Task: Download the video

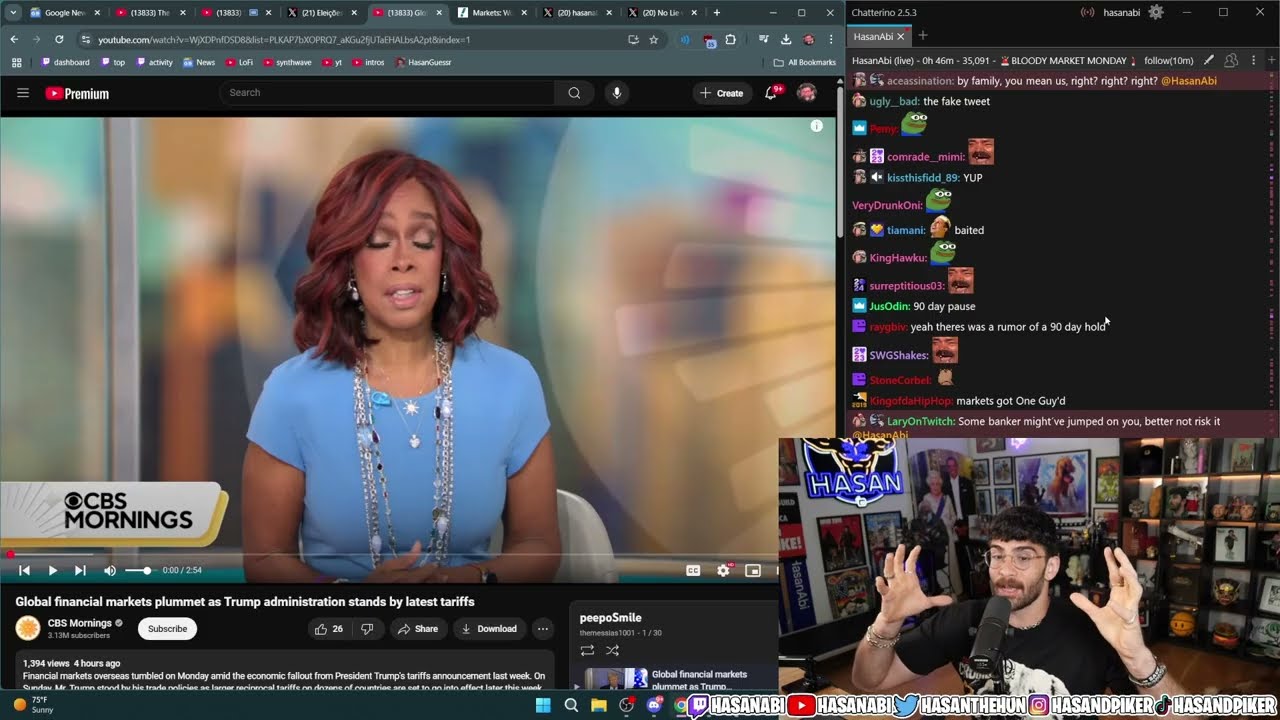Action: (x=488, y=629)
